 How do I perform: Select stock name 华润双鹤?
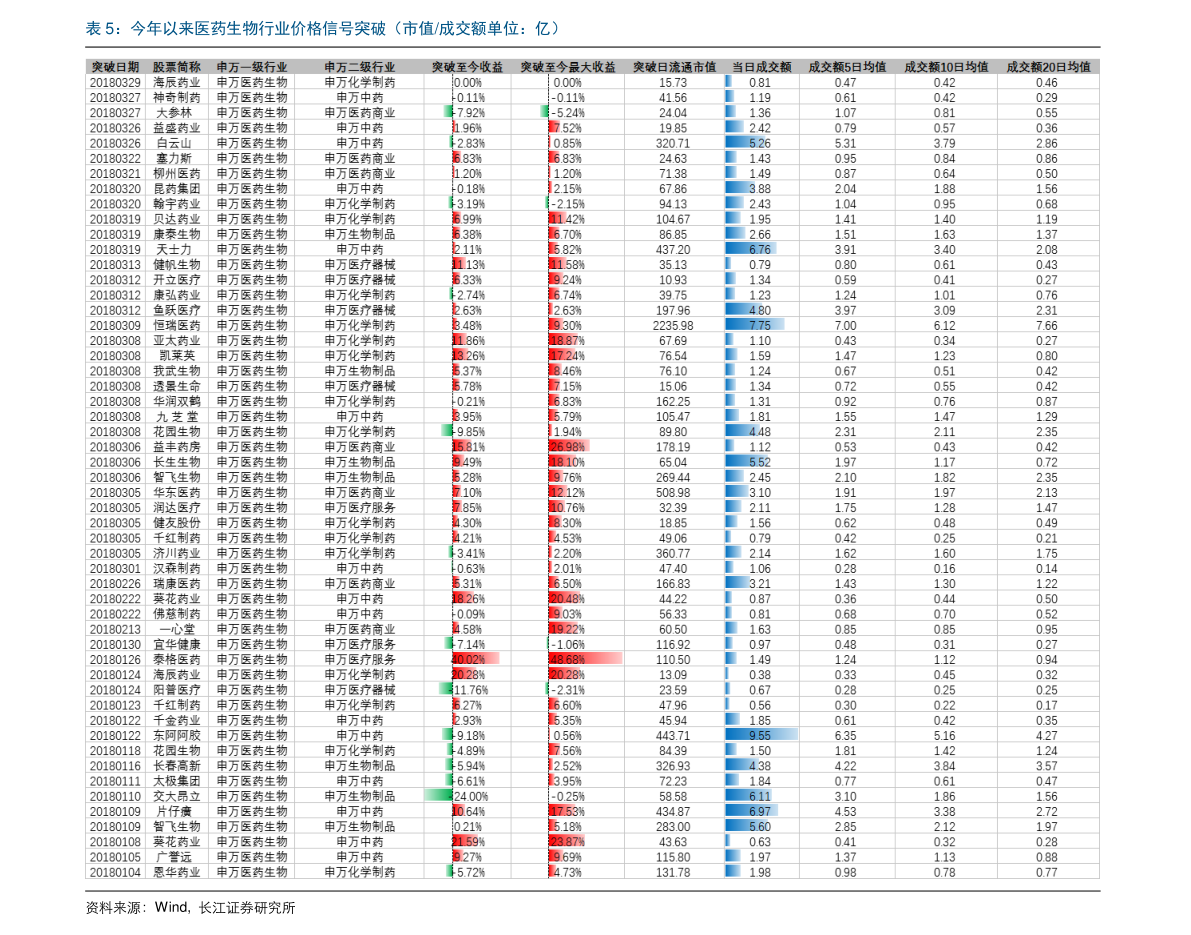click(177, 401)
